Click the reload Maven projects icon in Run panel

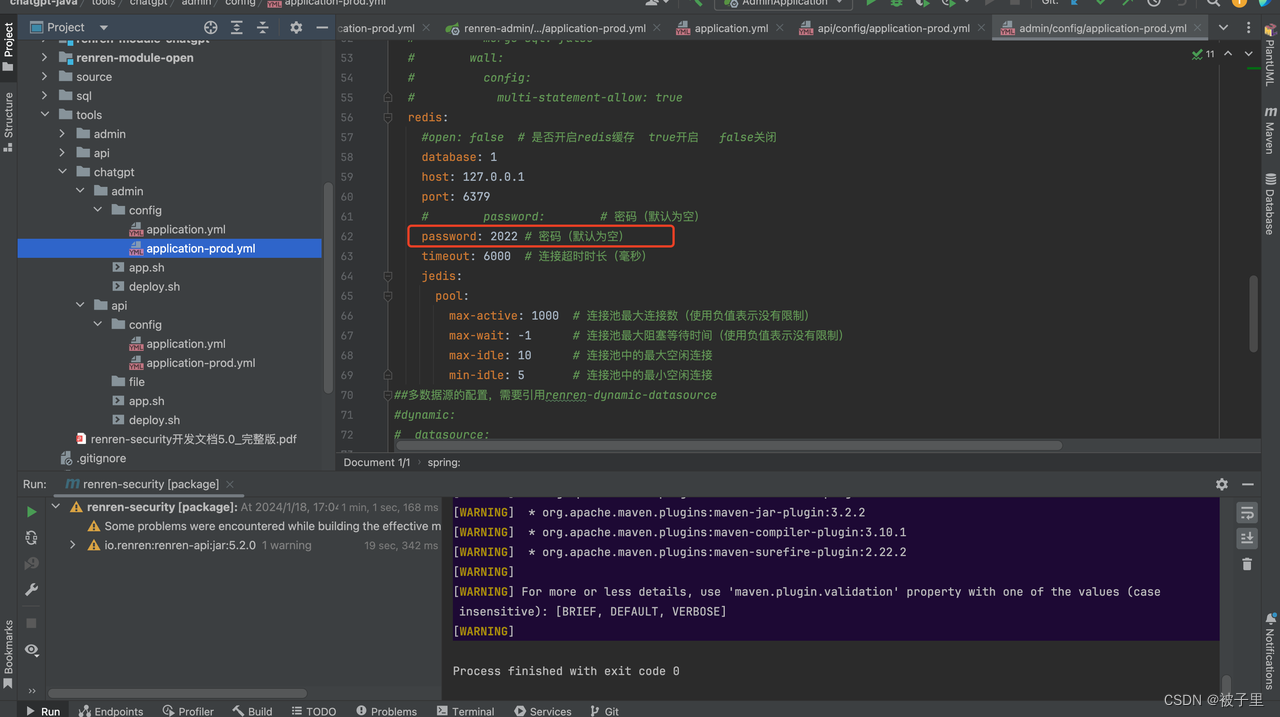pyautogui.click(x=31, y=538)
